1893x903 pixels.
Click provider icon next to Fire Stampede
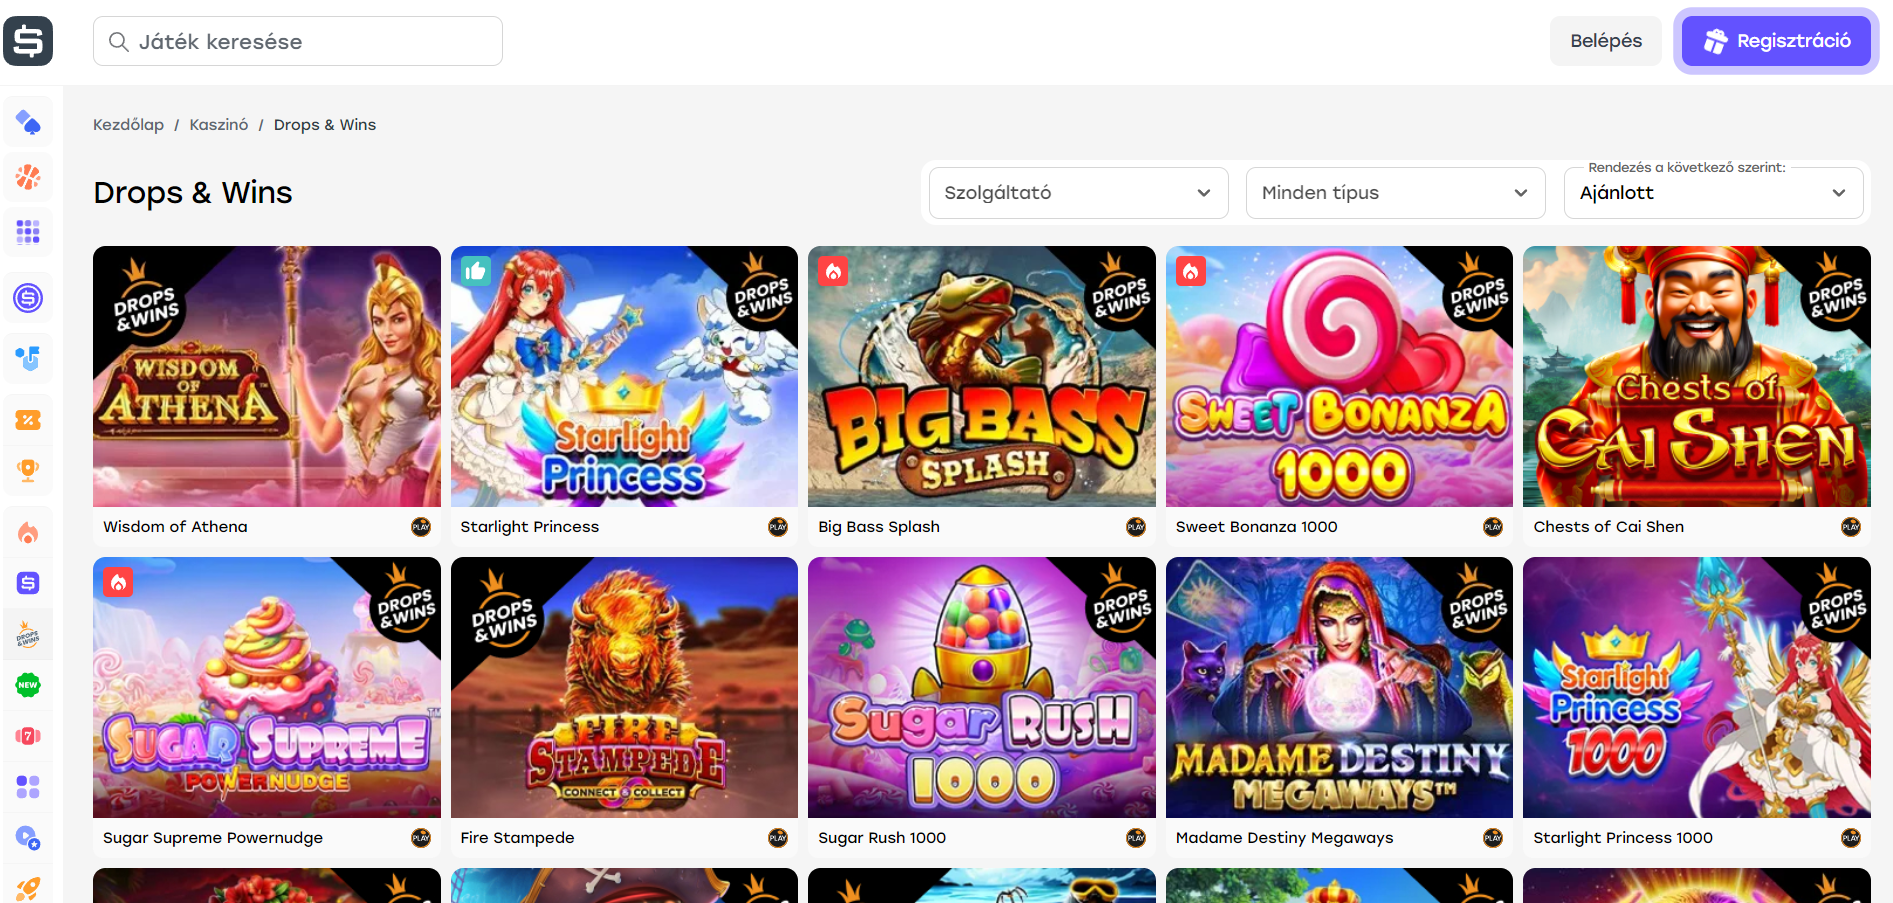[x=778, y=838]
